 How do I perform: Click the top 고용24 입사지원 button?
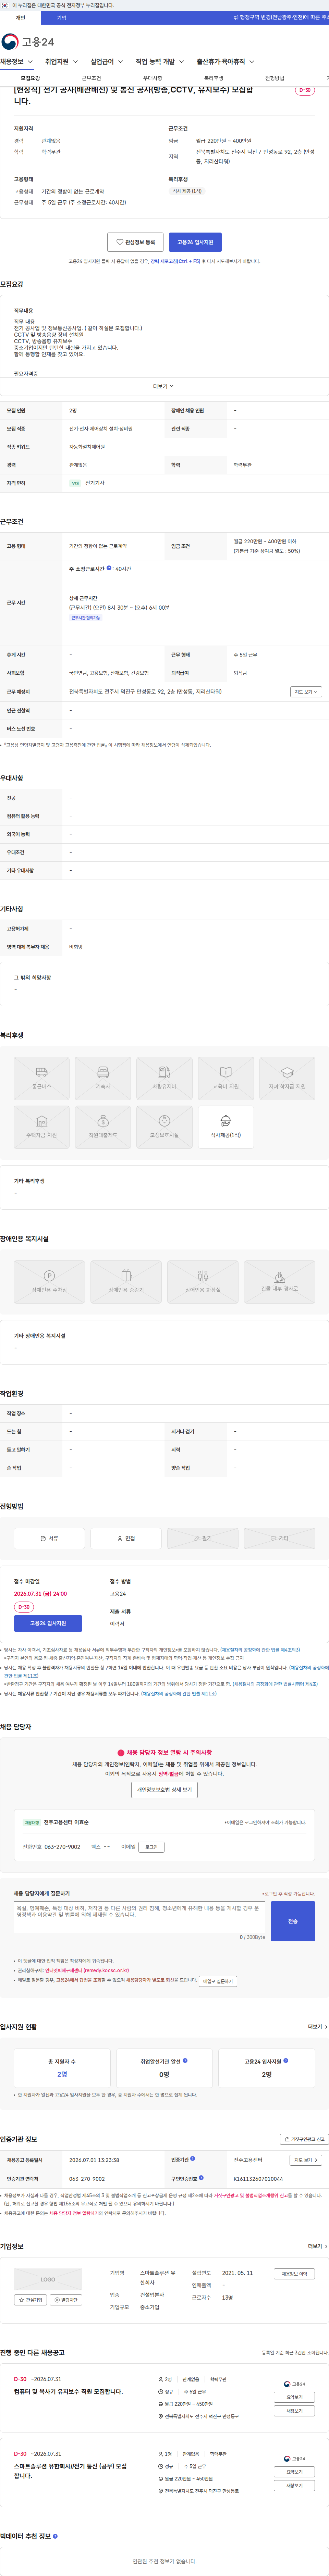coord(195,242)
